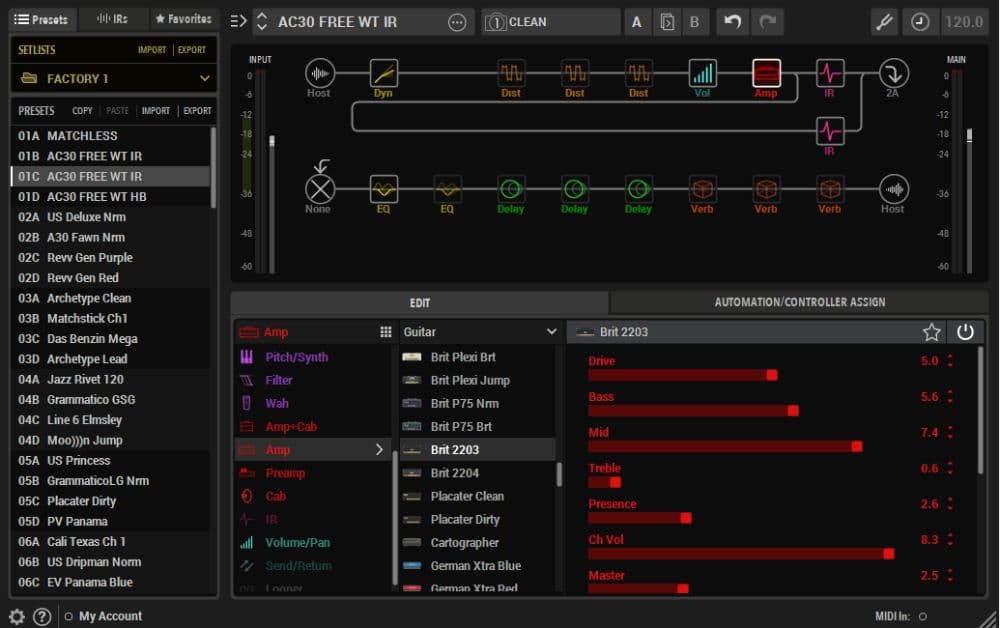Select the Vol block in signal path
The height and width of the screenshot is (628, 1000).
coord(702,74)
